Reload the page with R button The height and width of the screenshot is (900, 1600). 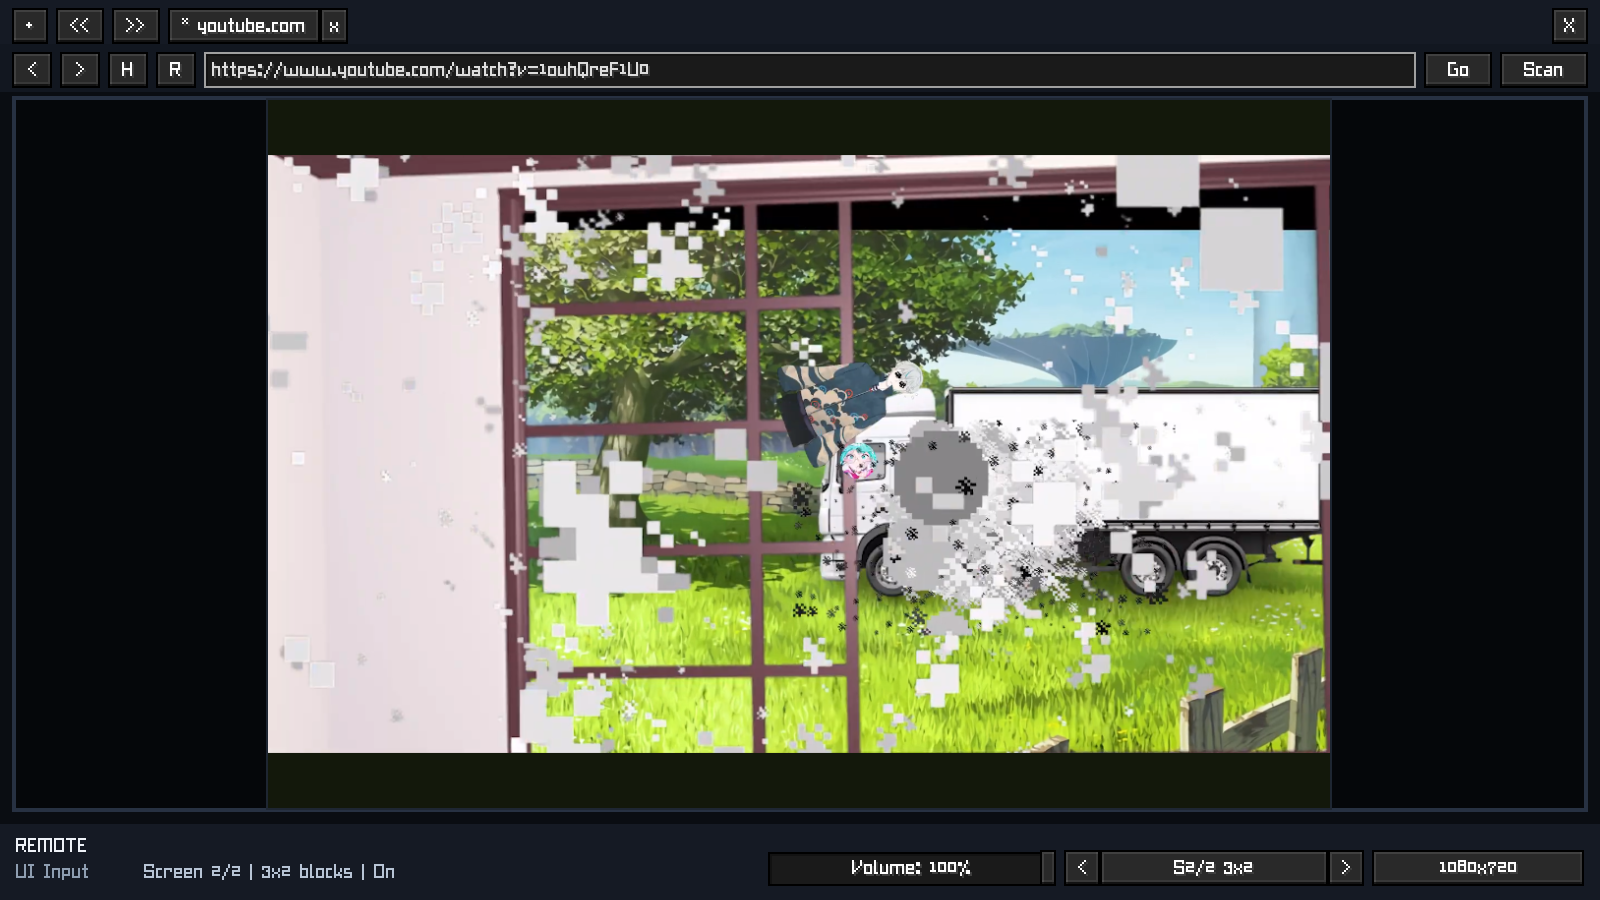click(x=175, y=69)
